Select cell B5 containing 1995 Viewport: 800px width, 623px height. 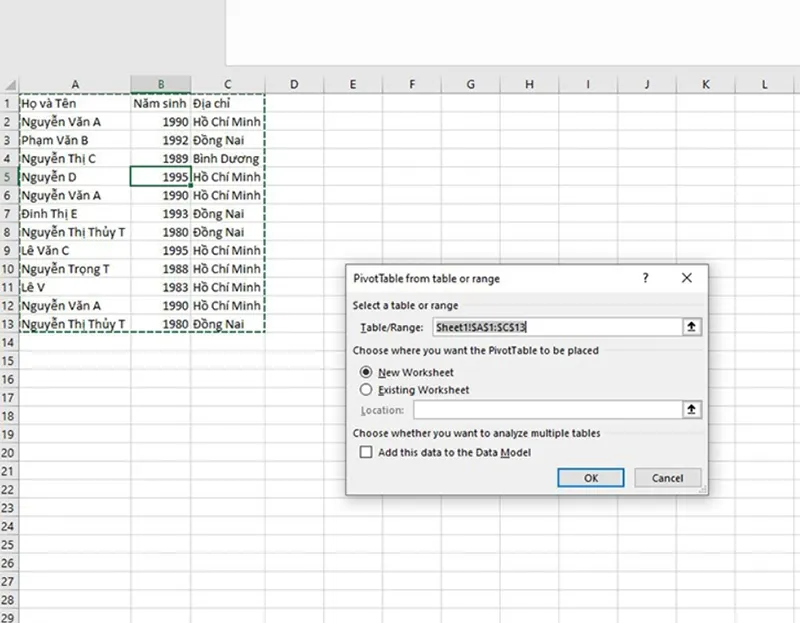(159, 176)
